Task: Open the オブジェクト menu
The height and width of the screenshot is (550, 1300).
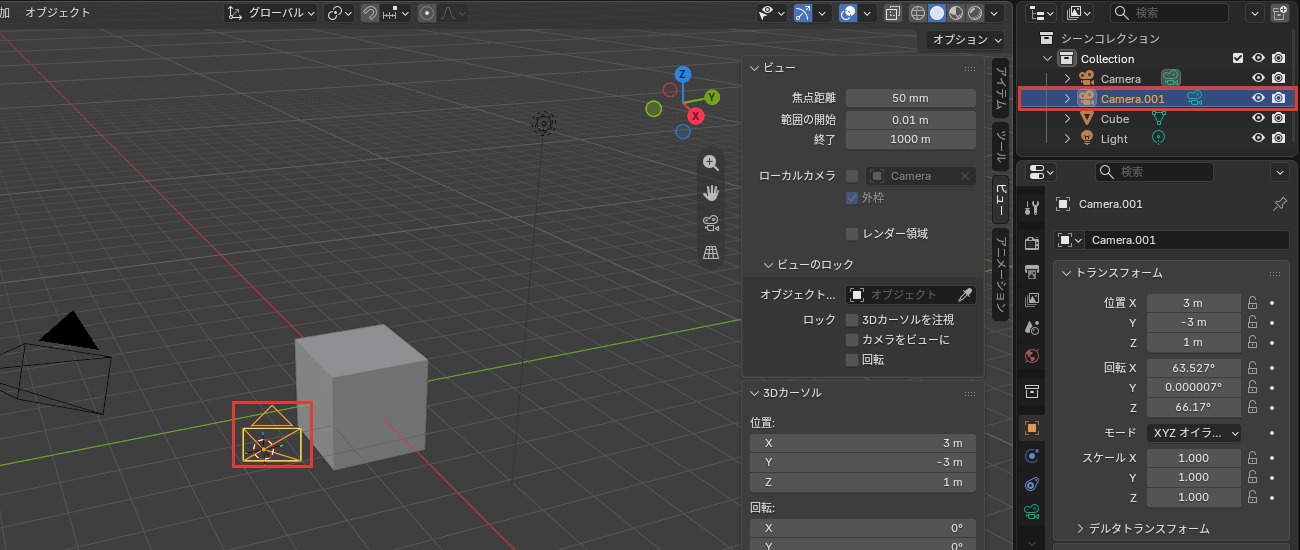Action: (57, 13)
